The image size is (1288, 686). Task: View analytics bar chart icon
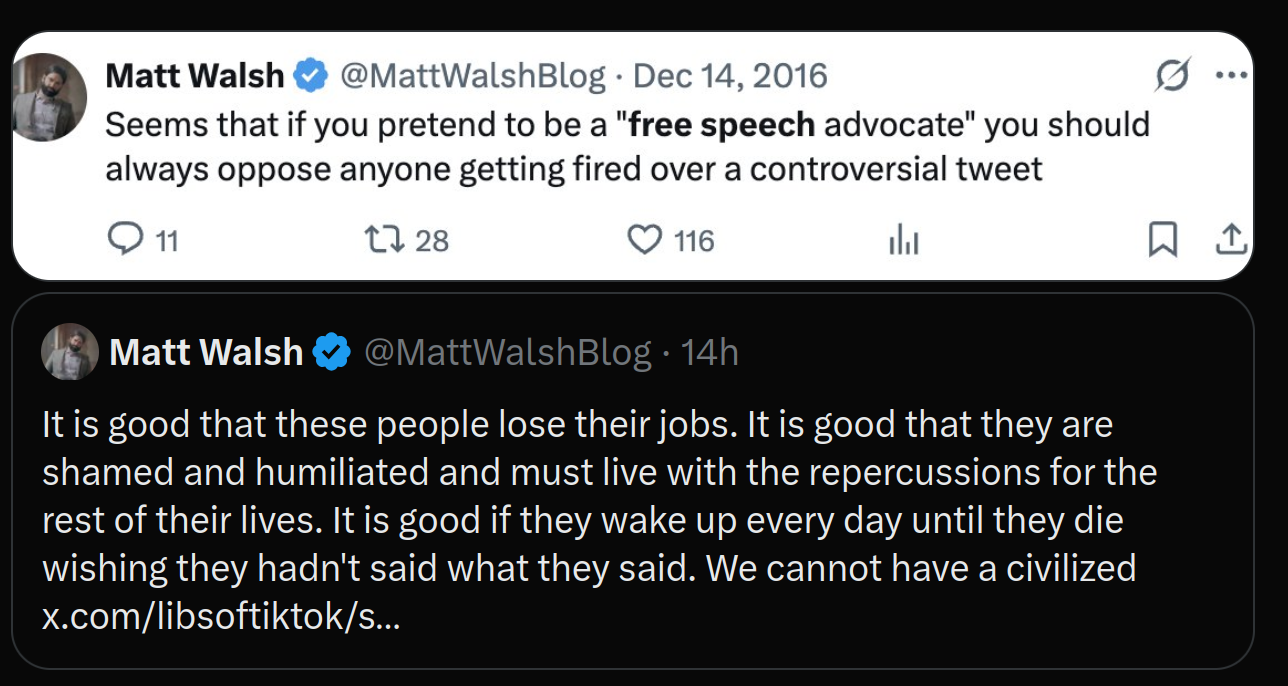[904, 241]
